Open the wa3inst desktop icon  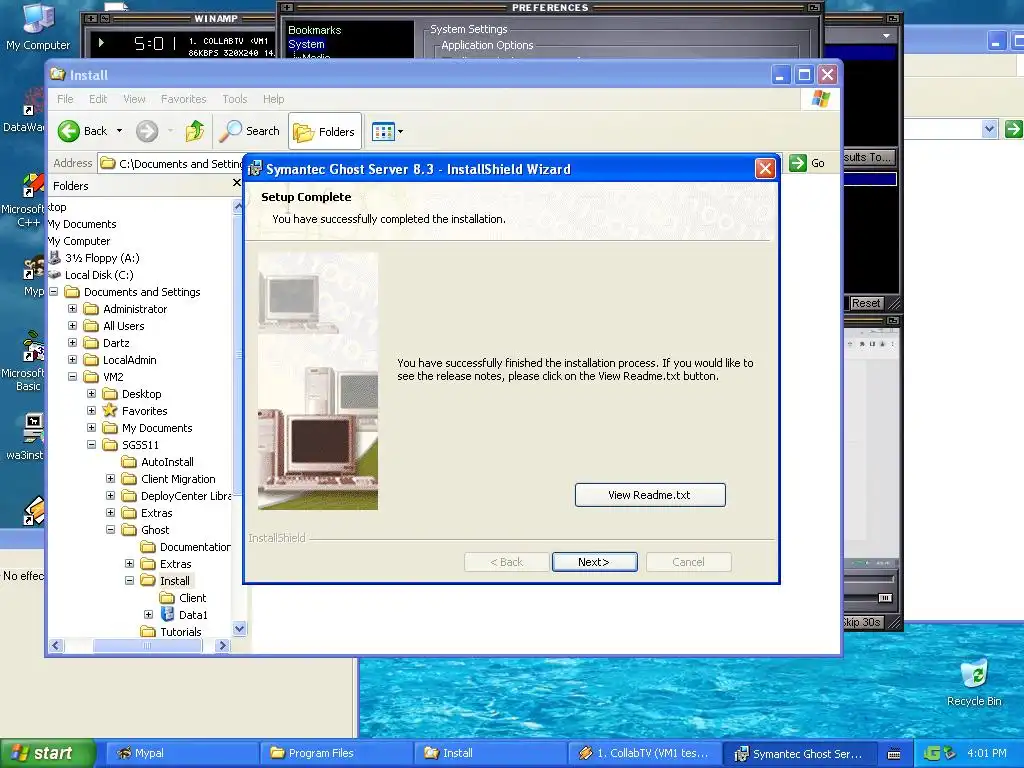tap(24, 437)
